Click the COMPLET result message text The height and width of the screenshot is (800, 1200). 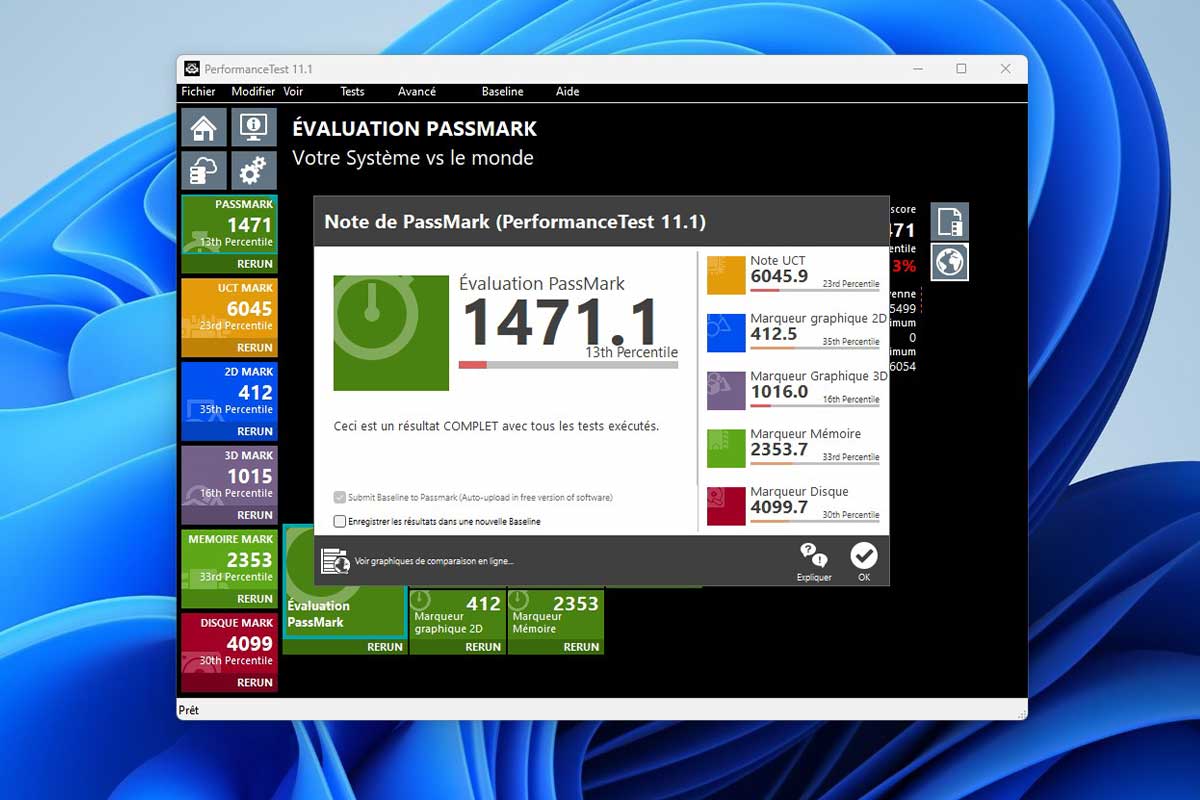pyautogui.click(x=496, y=426)
